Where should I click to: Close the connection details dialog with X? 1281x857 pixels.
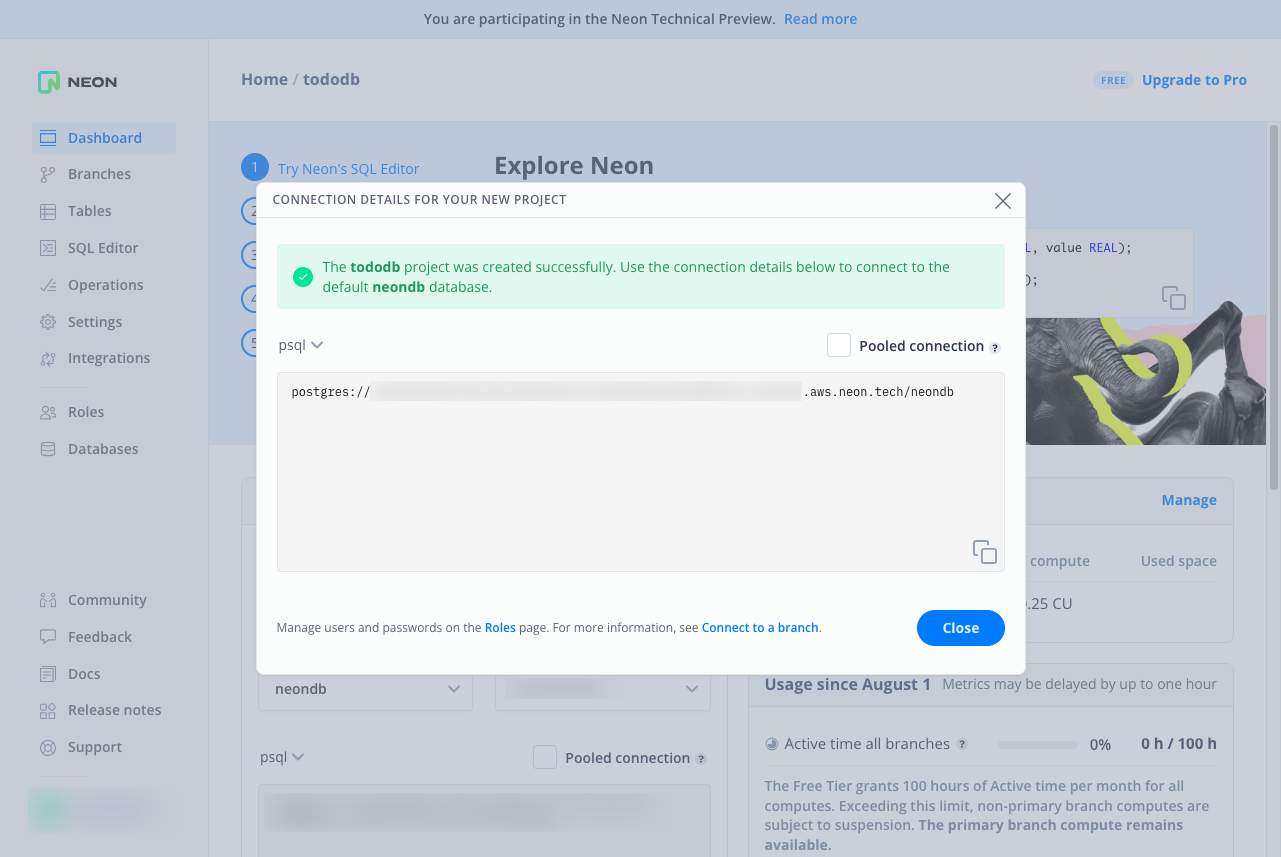(x=1003, y=200)
